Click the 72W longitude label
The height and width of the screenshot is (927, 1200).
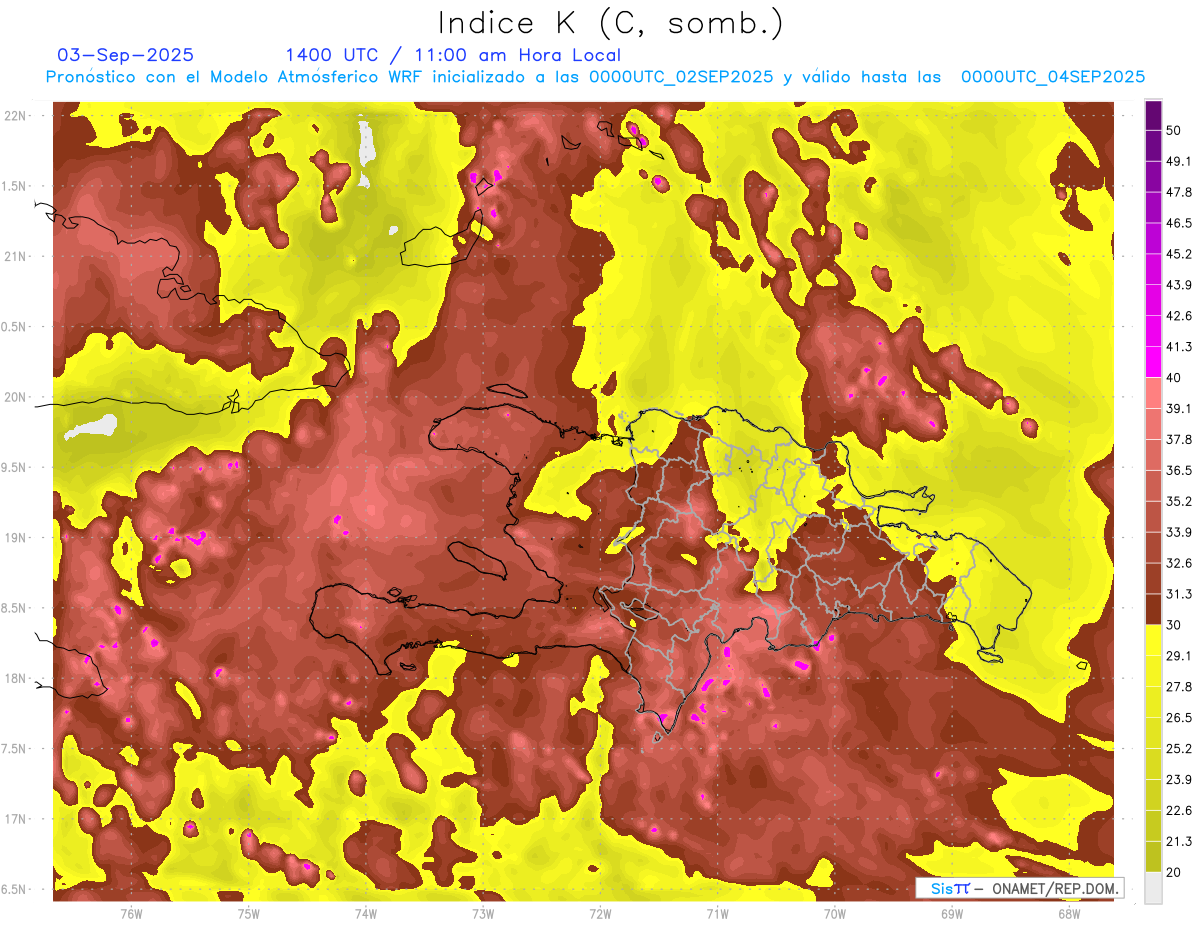click(600, 913)
